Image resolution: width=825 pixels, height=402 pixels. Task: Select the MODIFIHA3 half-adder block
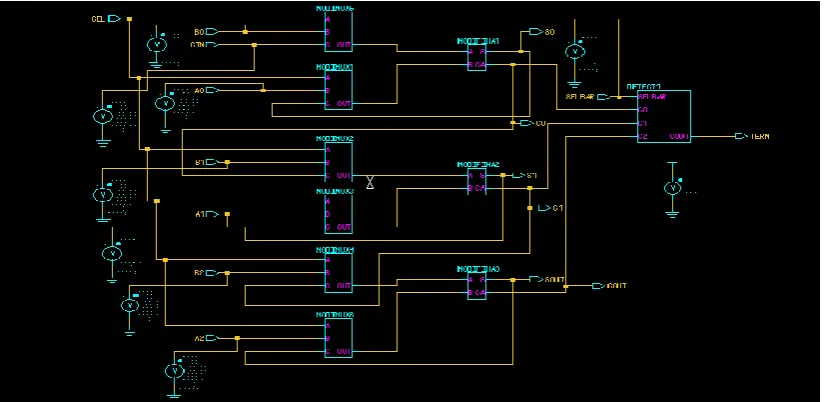coord(477,286)
